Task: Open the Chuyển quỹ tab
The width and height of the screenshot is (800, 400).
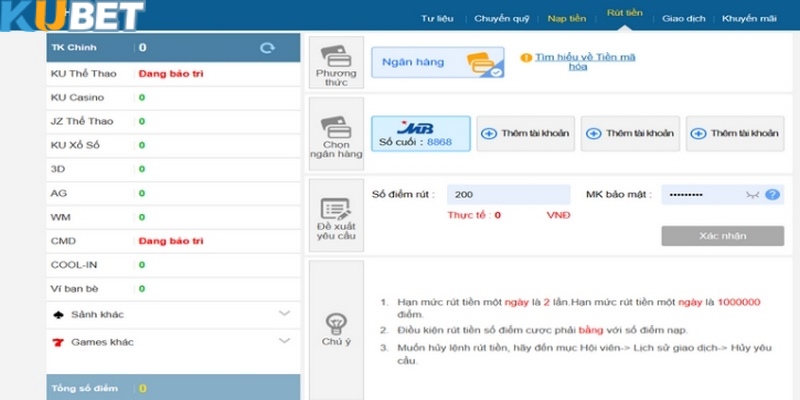Action: point(504,19)
